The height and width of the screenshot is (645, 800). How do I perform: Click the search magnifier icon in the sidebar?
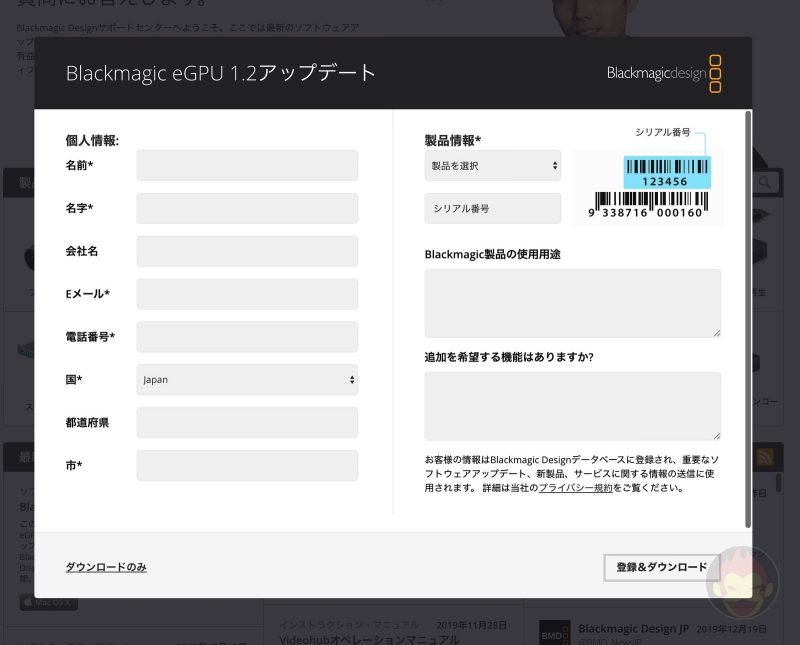coord(763,183)
